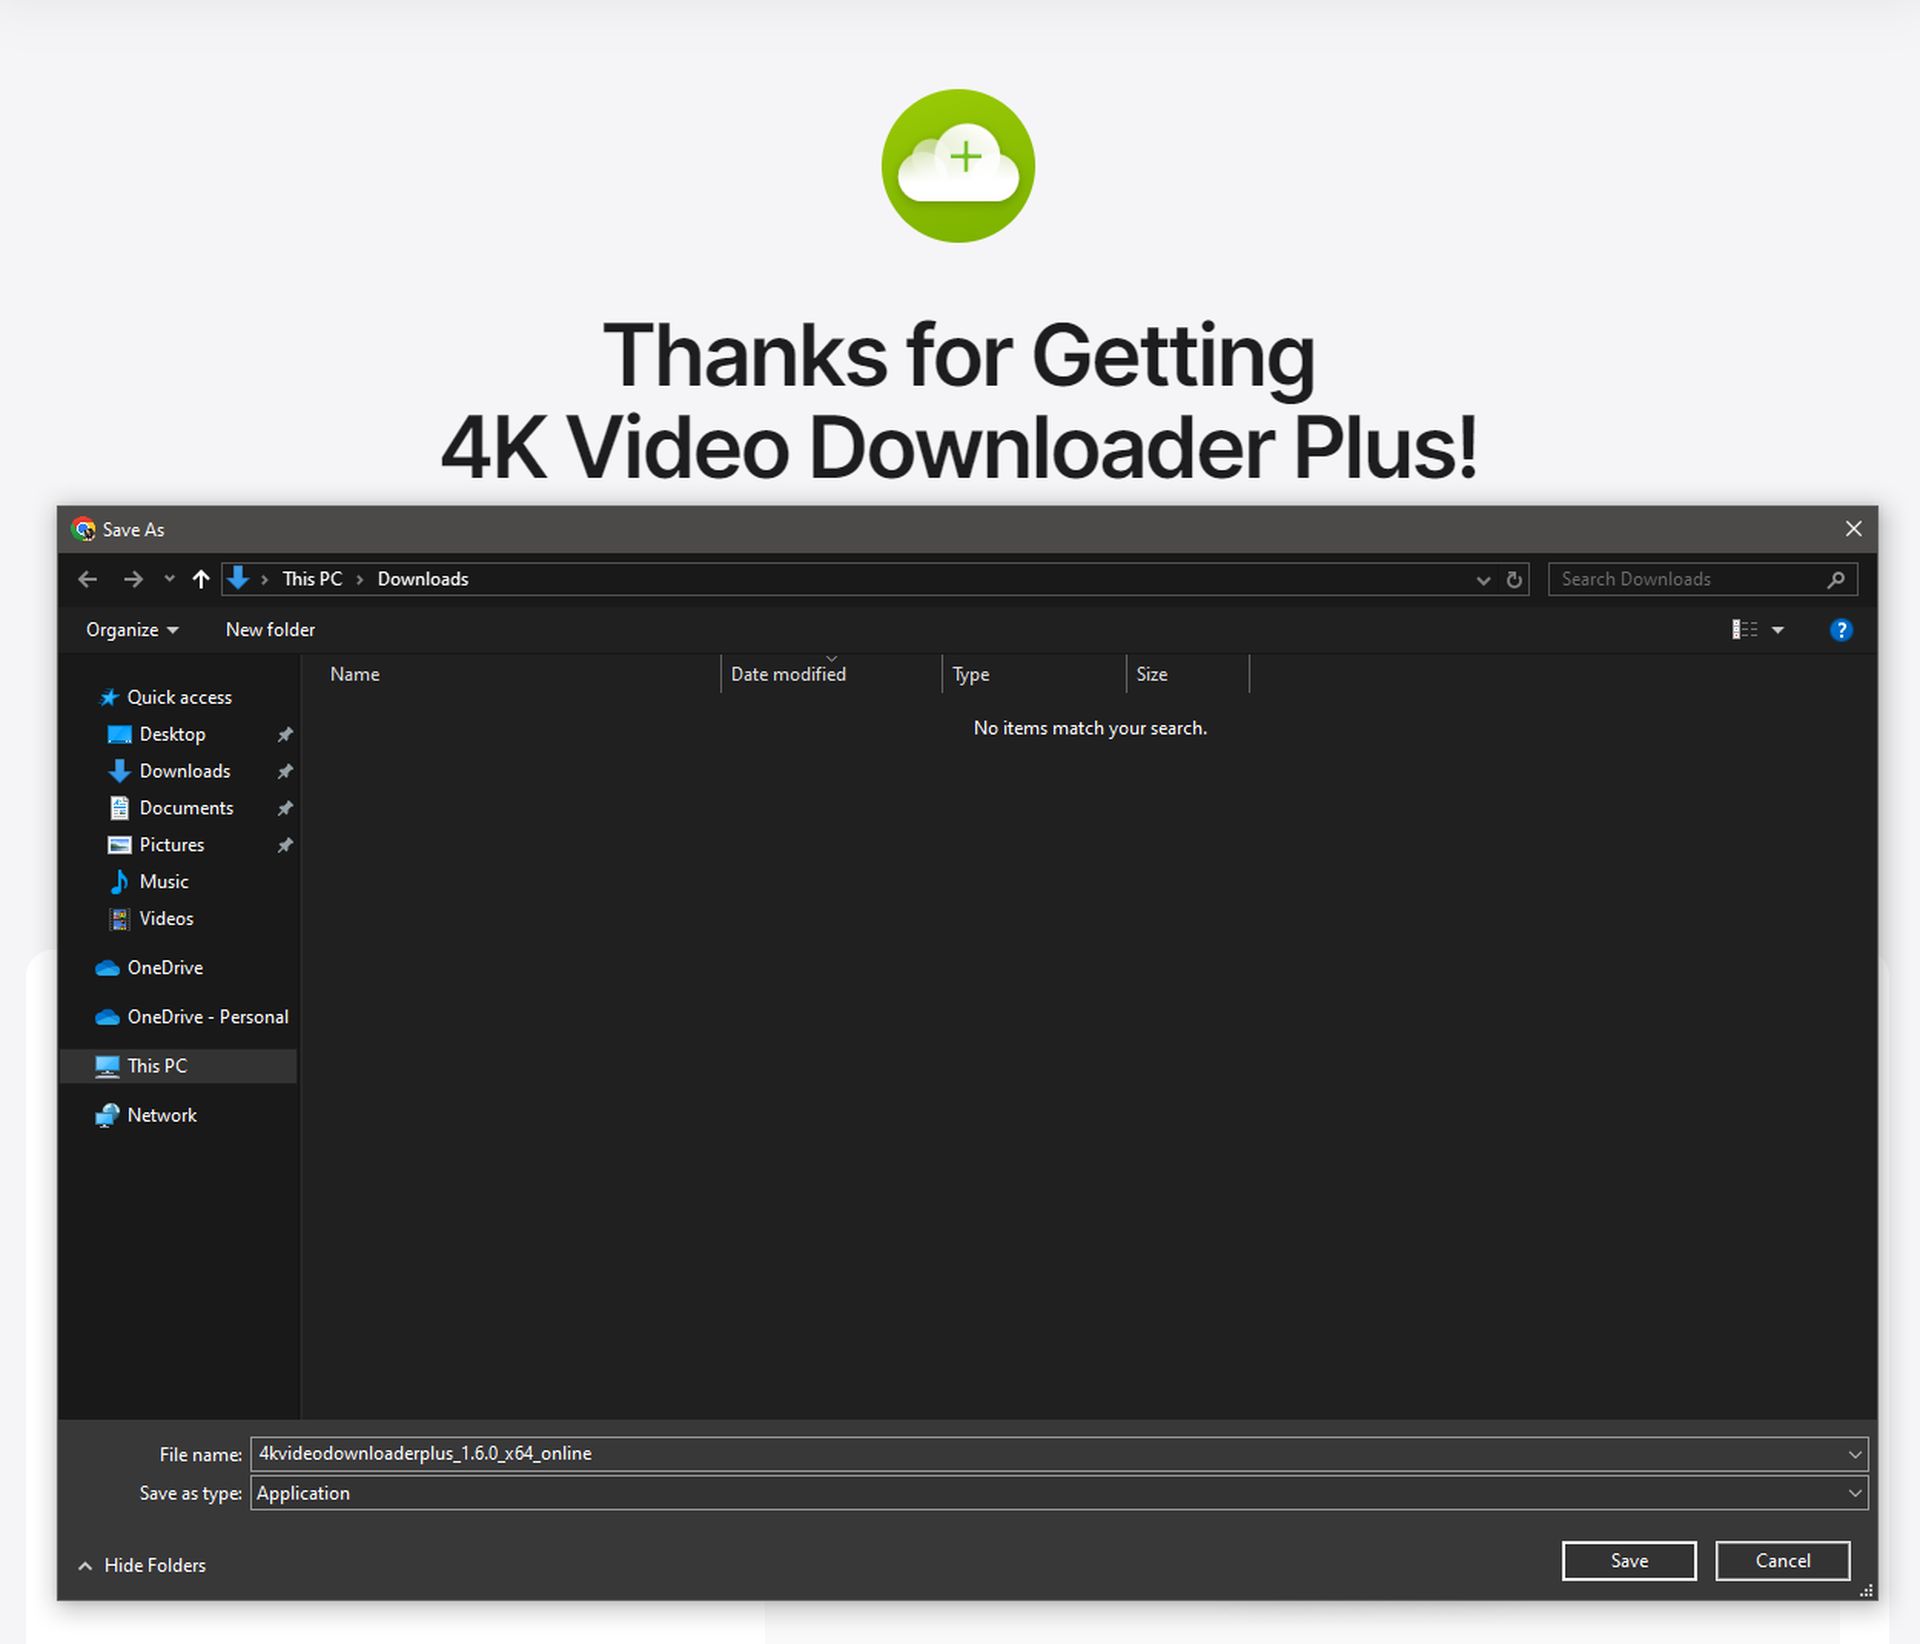
Task: Click the blue Downloads arrow in address bar
Action: coord(238,578)
